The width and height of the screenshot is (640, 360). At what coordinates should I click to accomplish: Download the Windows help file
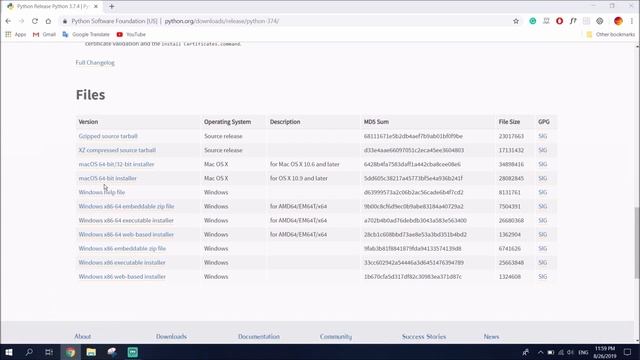click(102, 192)
